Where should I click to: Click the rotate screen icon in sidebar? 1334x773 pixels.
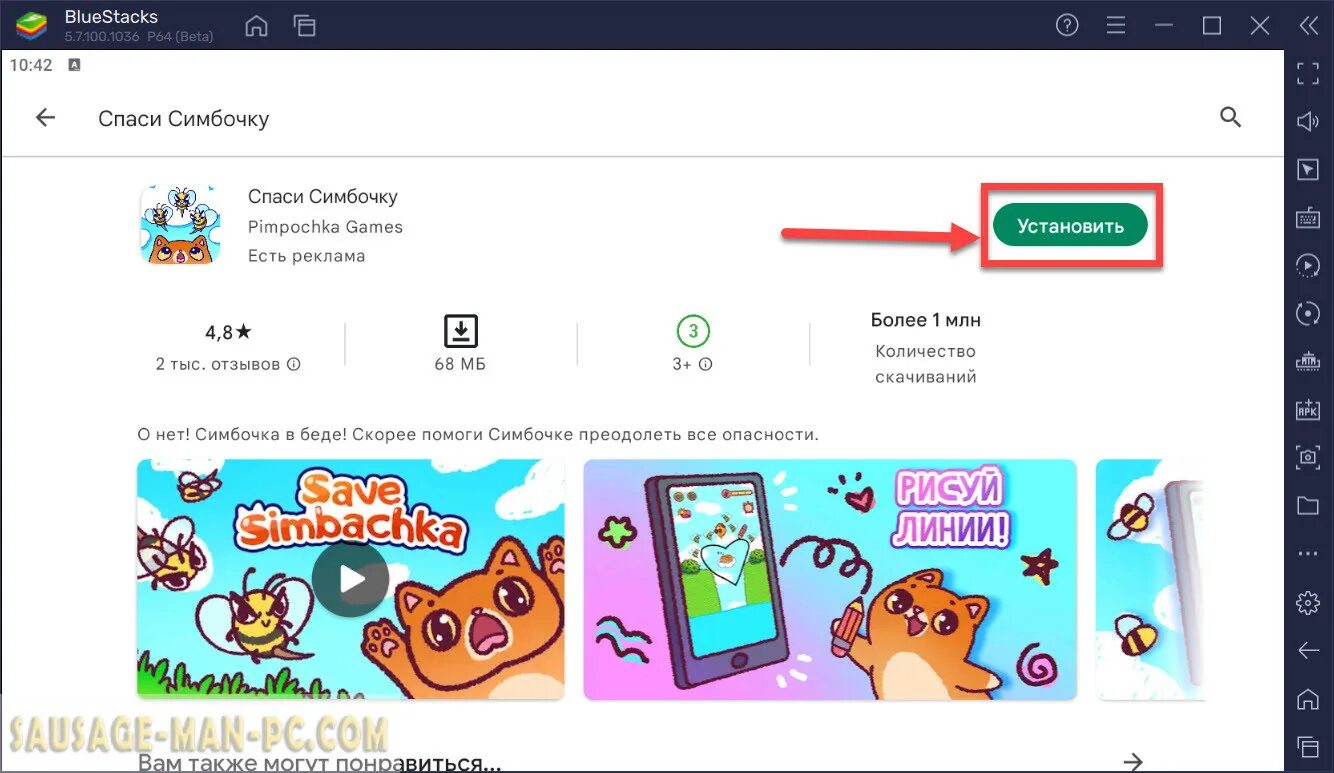pyautogui.click(x=1308, y=313)
